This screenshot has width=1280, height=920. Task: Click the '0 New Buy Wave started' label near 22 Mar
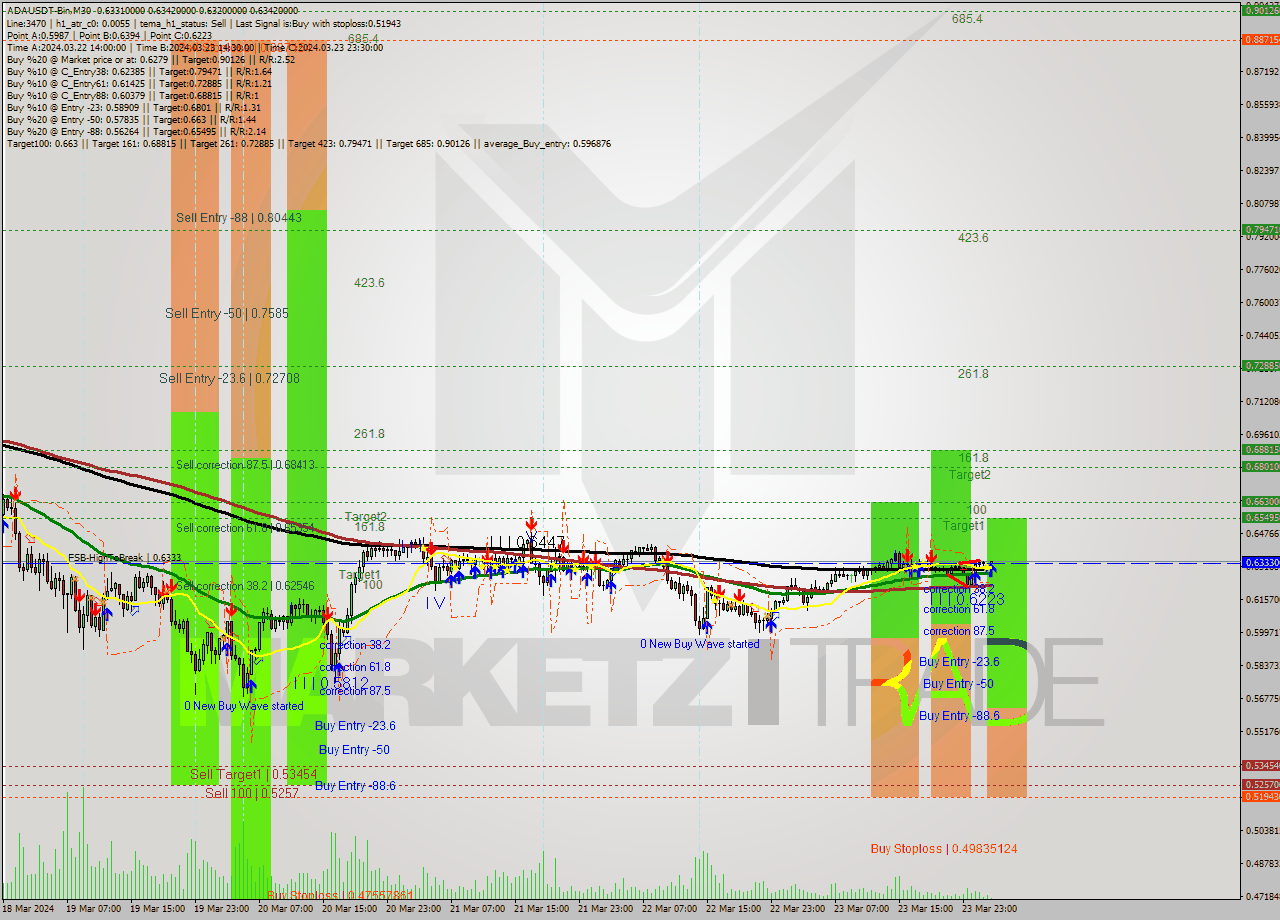[700, 644]
